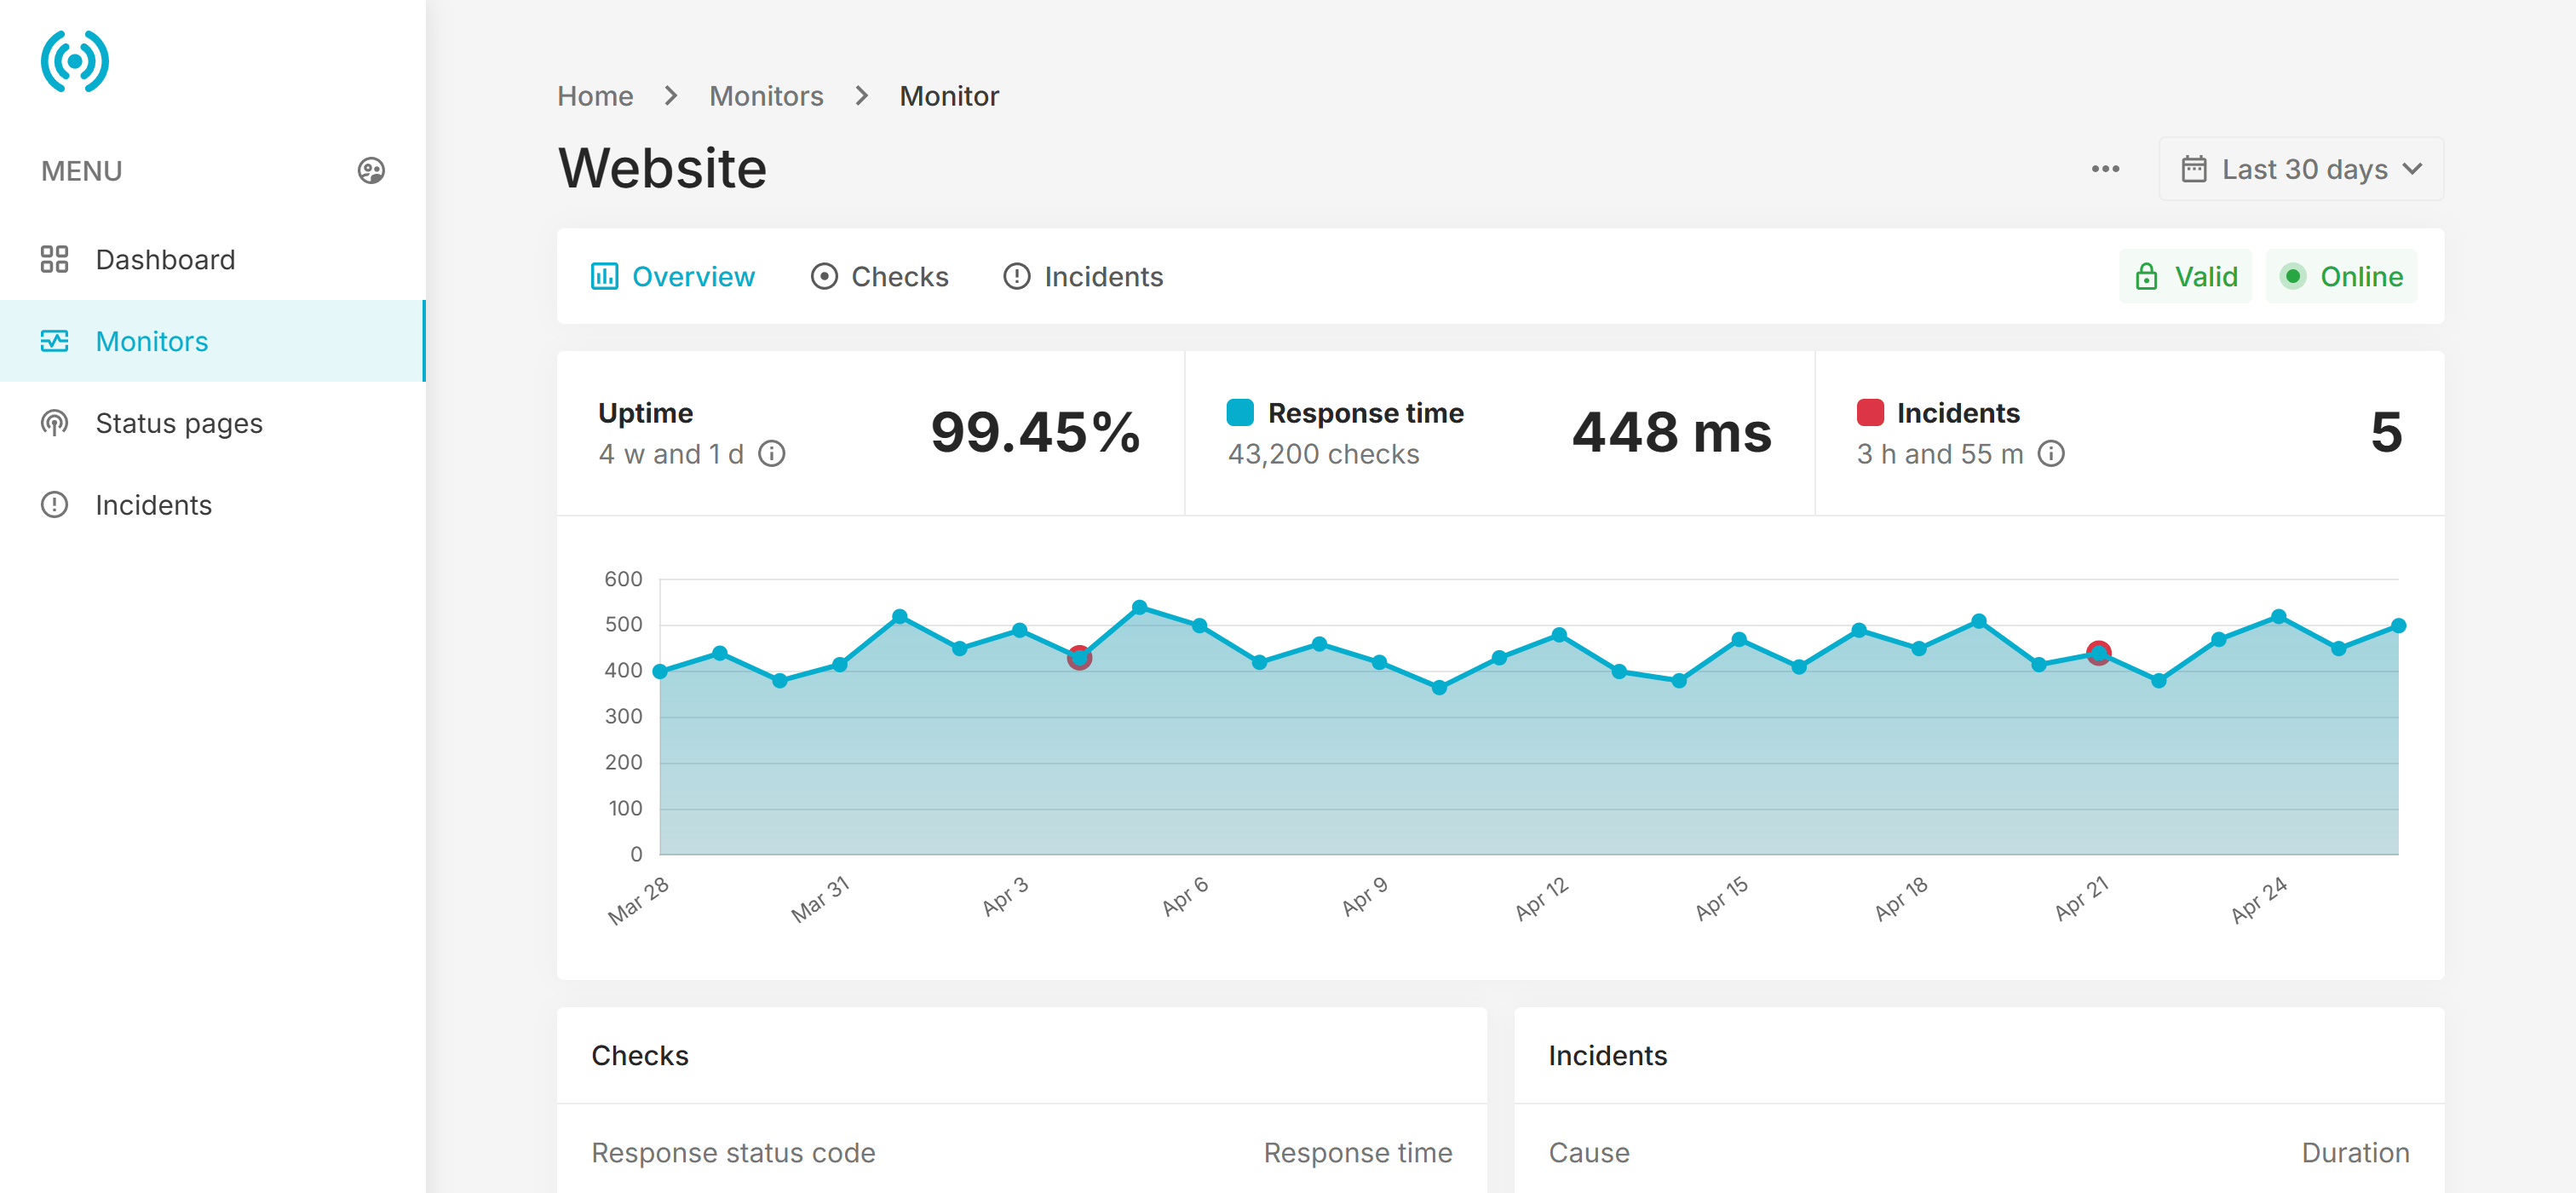Viewport: 2576px width, 1193px height.
Task: Click the Incidents alert icon in sidebar
Action: (x=55, y=505)
